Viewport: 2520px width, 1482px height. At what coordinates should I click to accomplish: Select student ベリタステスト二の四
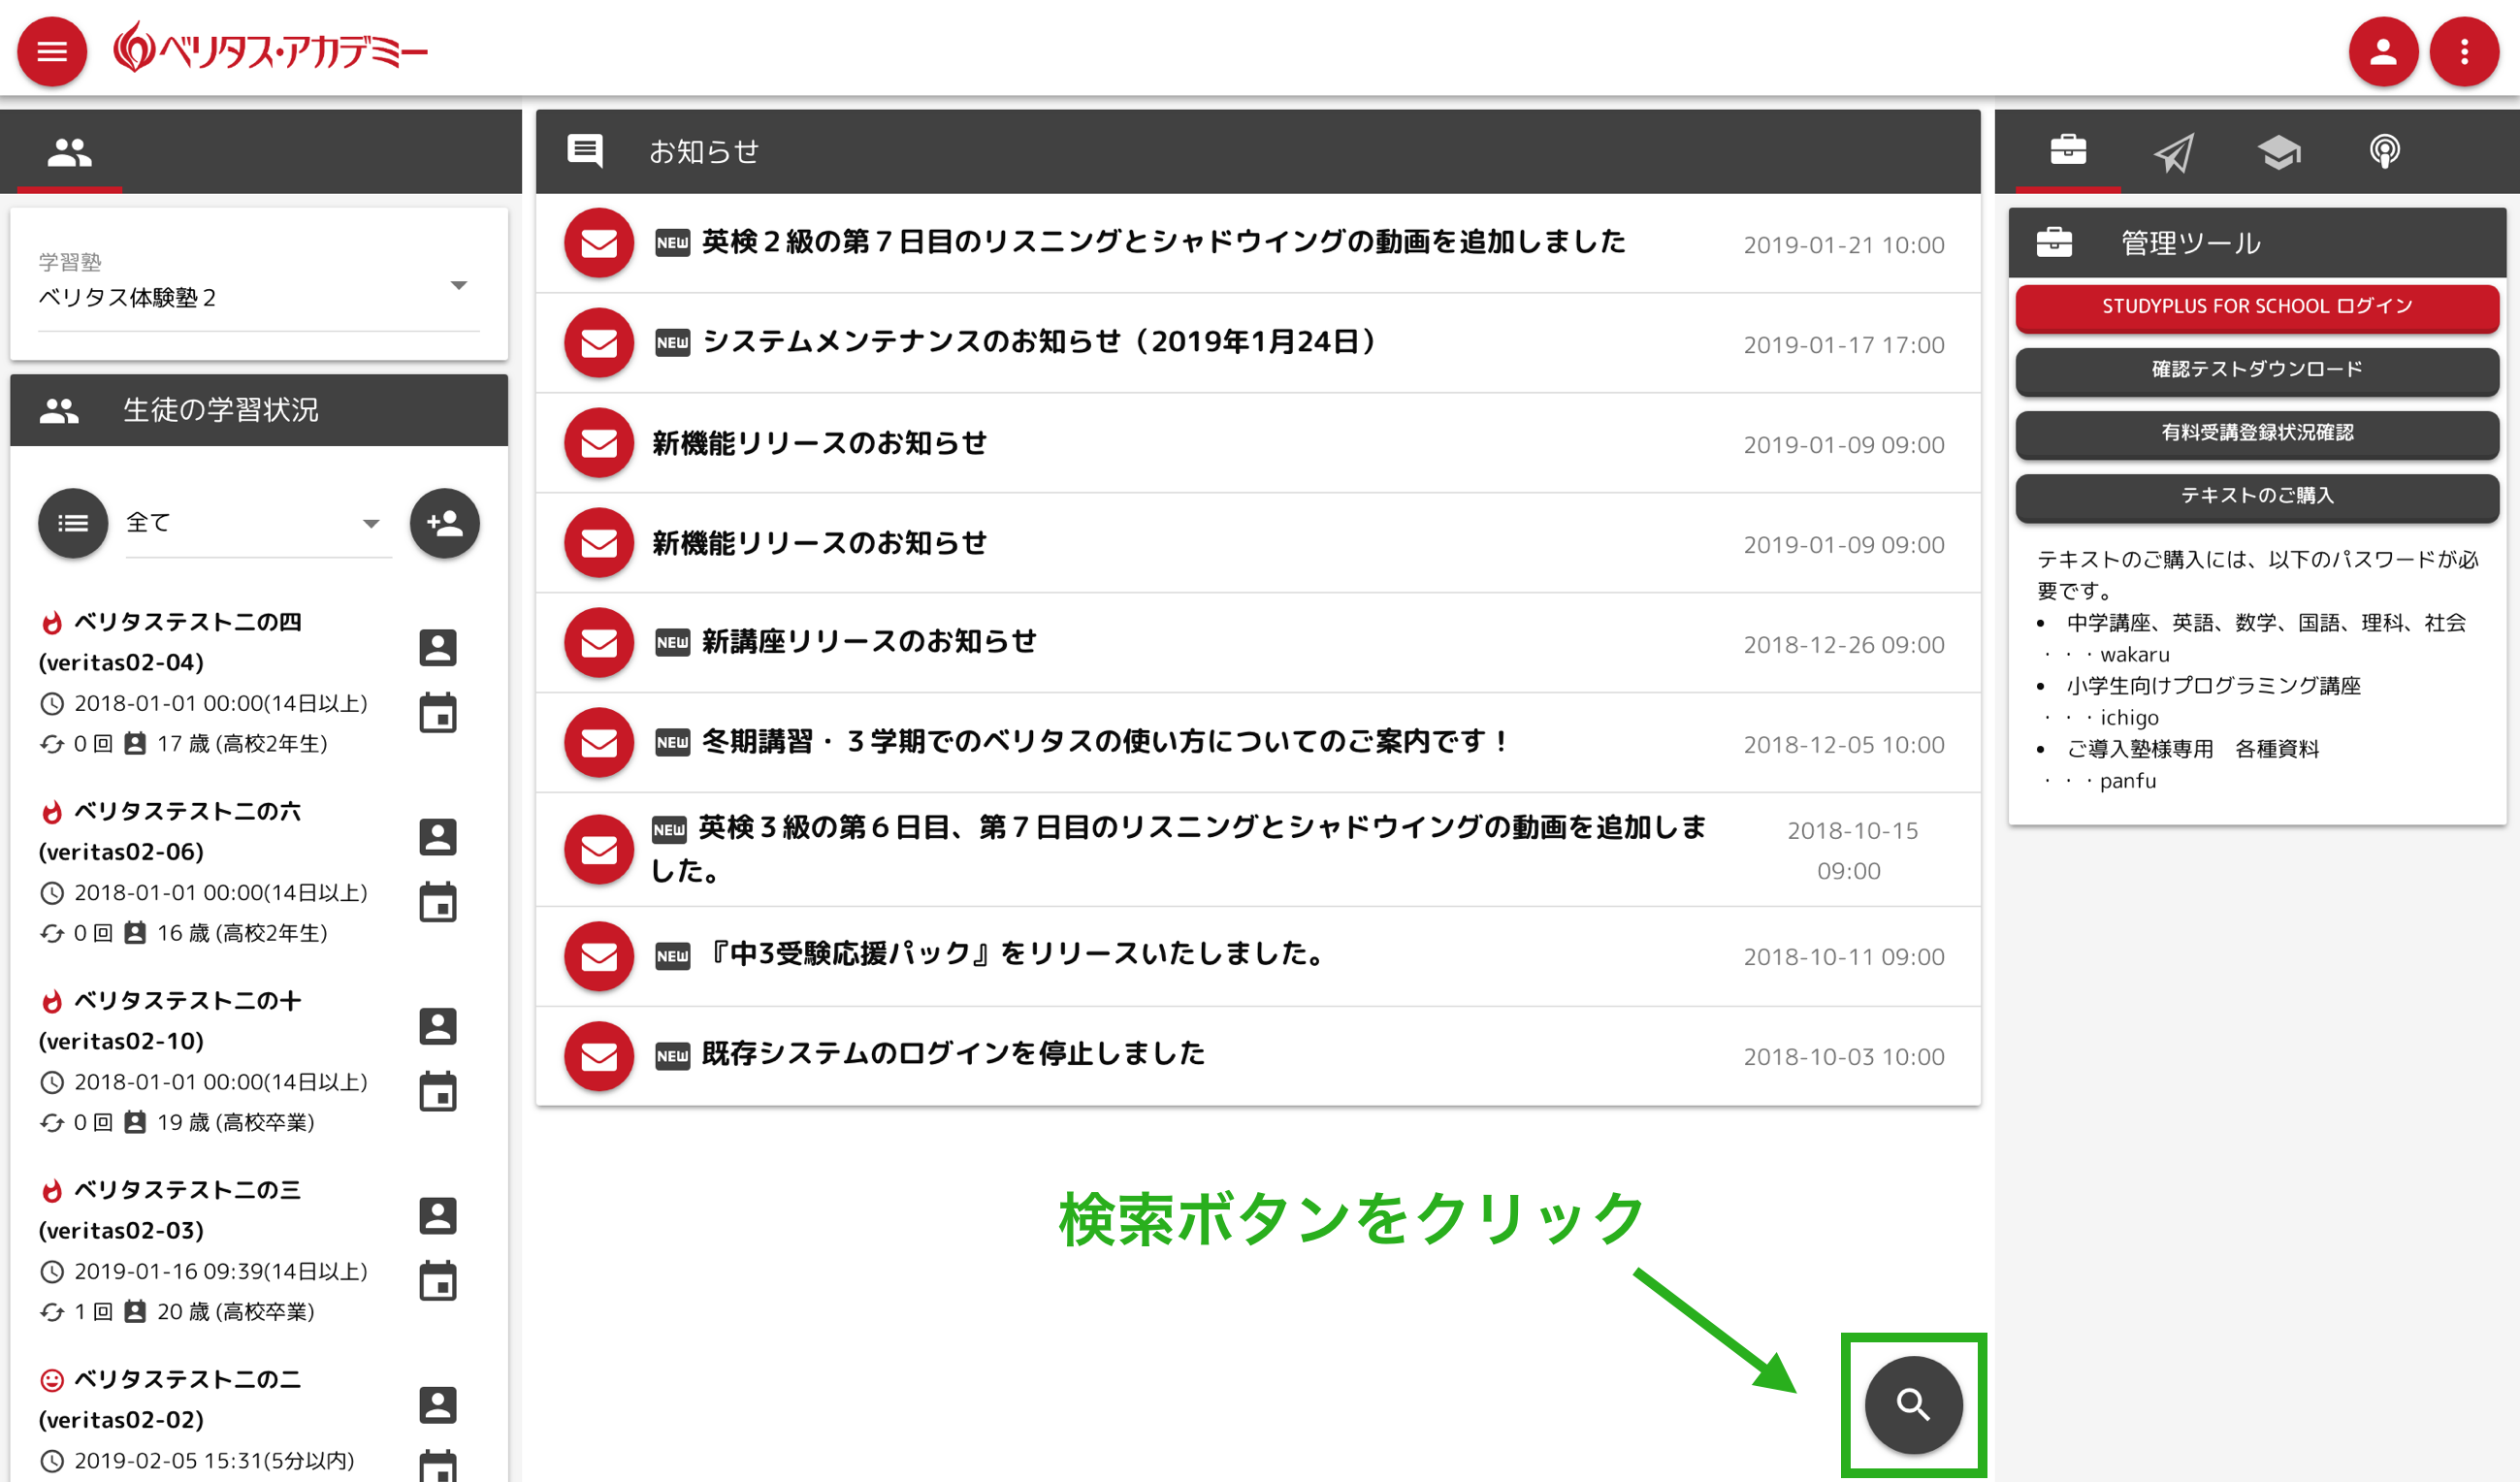(187, 622)
